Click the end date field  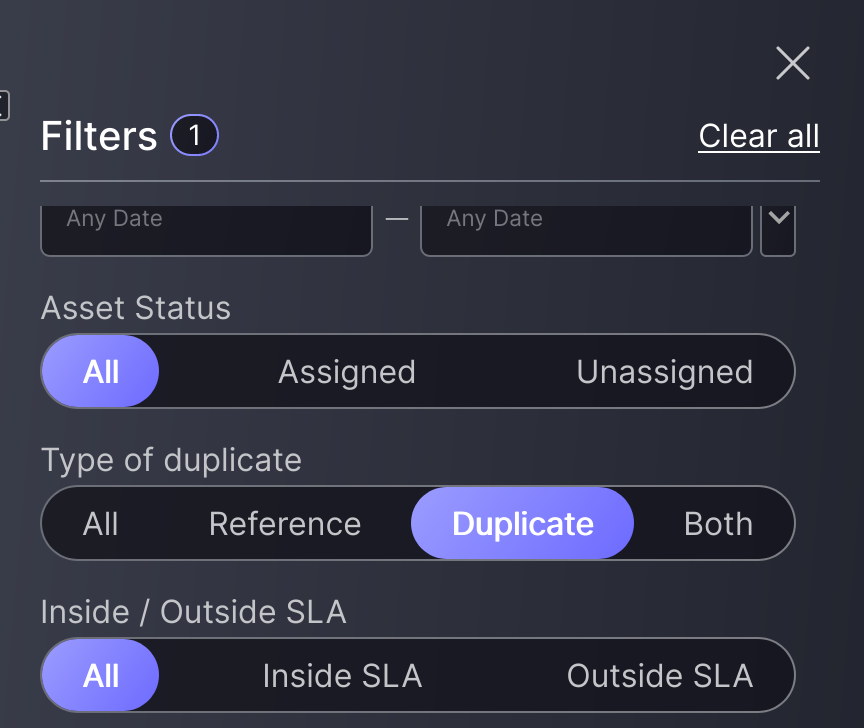586,229
